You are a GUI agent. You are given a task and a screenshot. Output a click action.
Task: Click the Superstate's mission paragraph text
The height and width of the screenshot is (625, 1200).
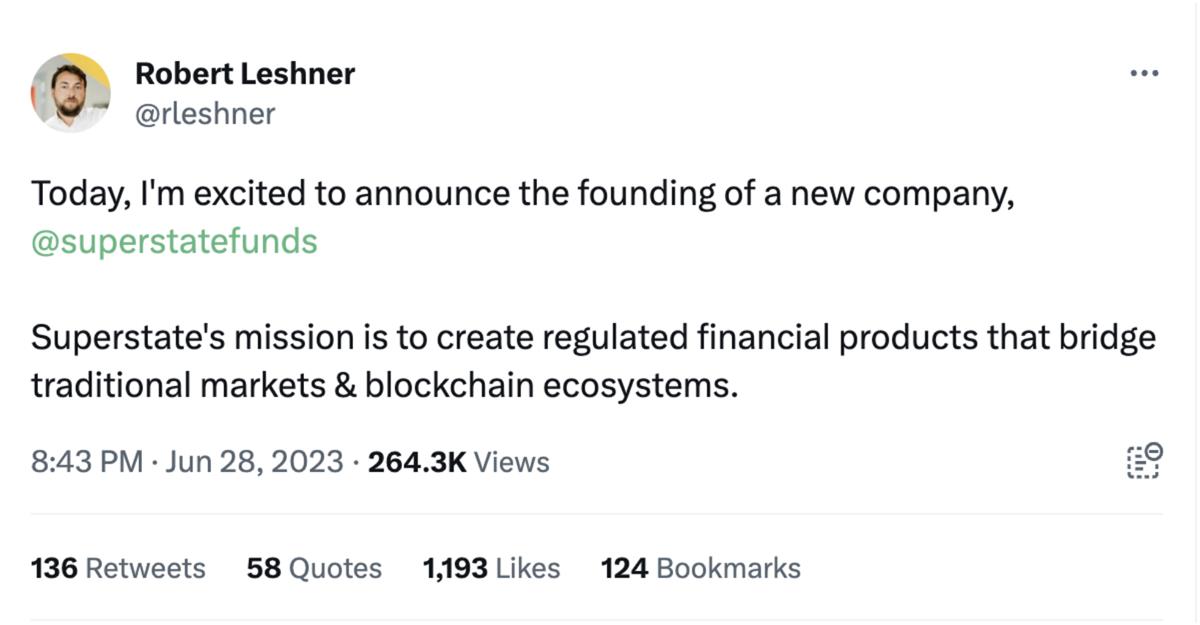[x=594, y=361]
